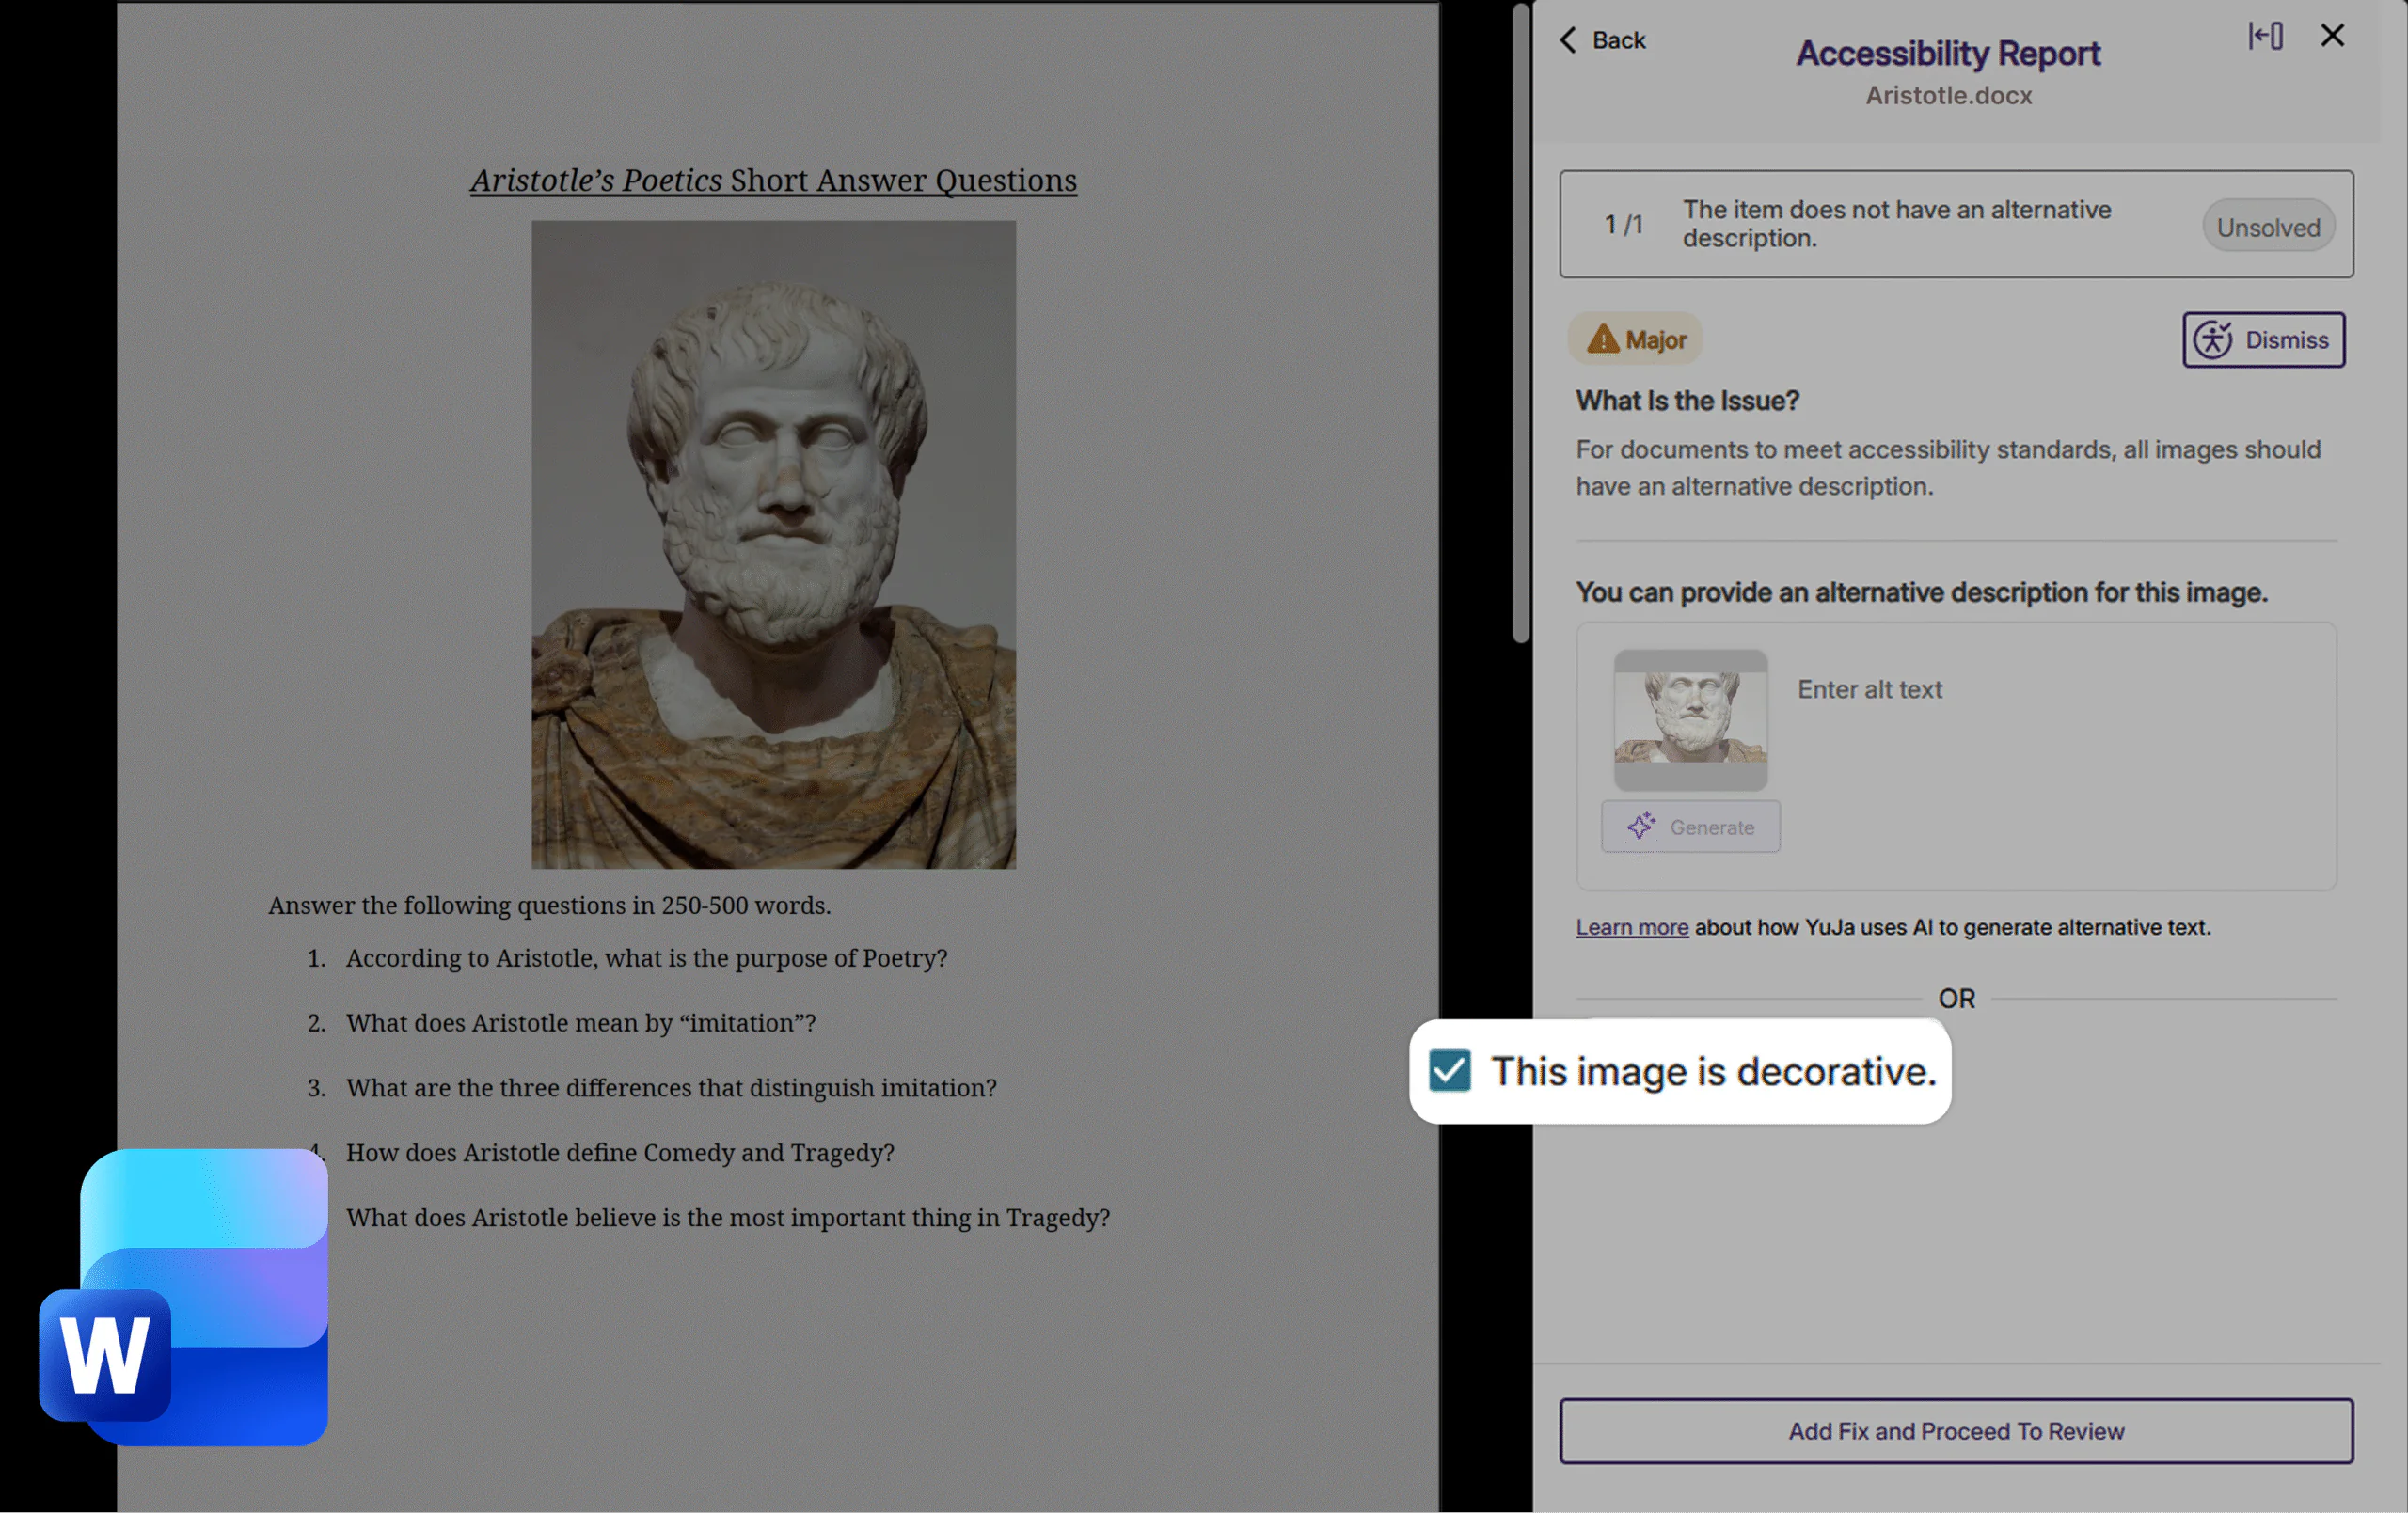
Task: Collapse the panel using the resize icon
Action: pyautogui.click(x=2266, y=35)
